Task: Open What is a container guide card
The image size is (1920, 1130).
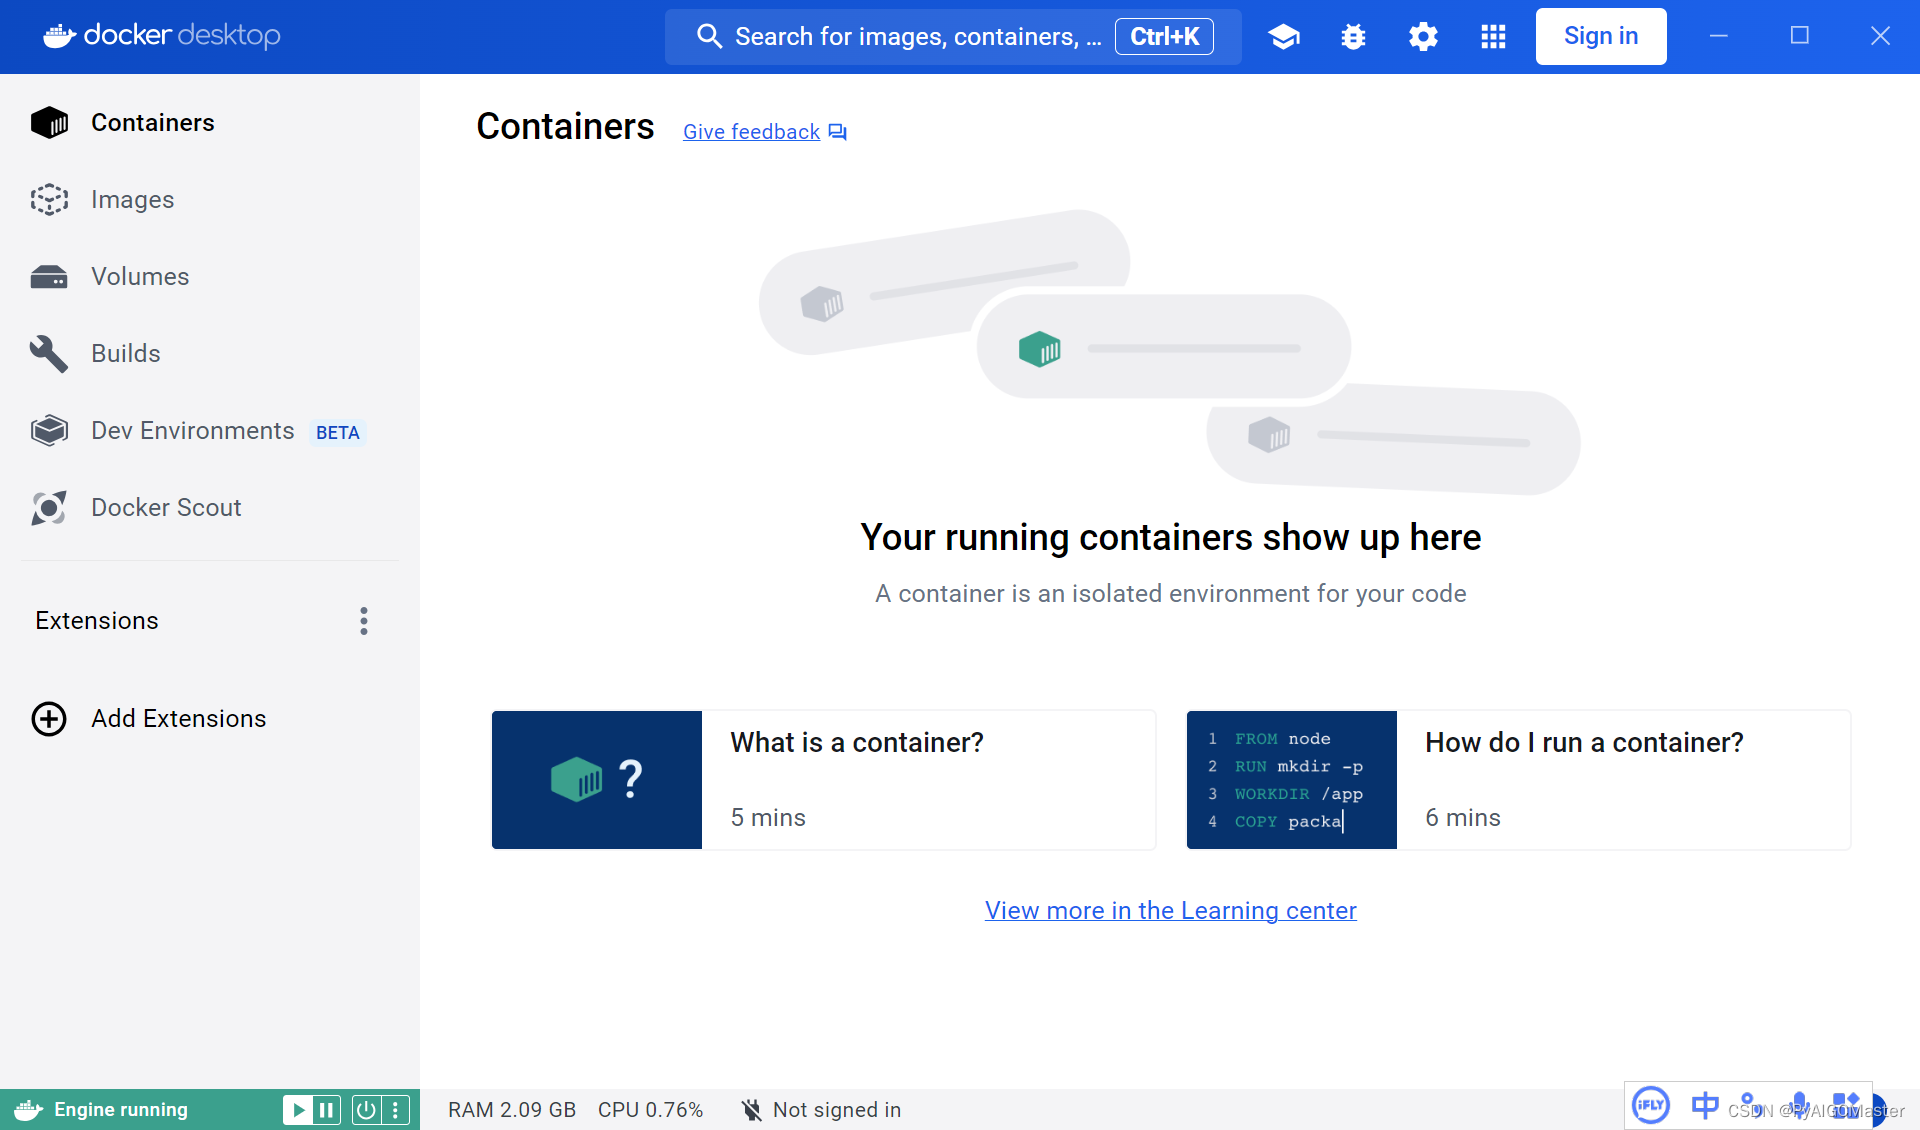Action: coord(824,780)
